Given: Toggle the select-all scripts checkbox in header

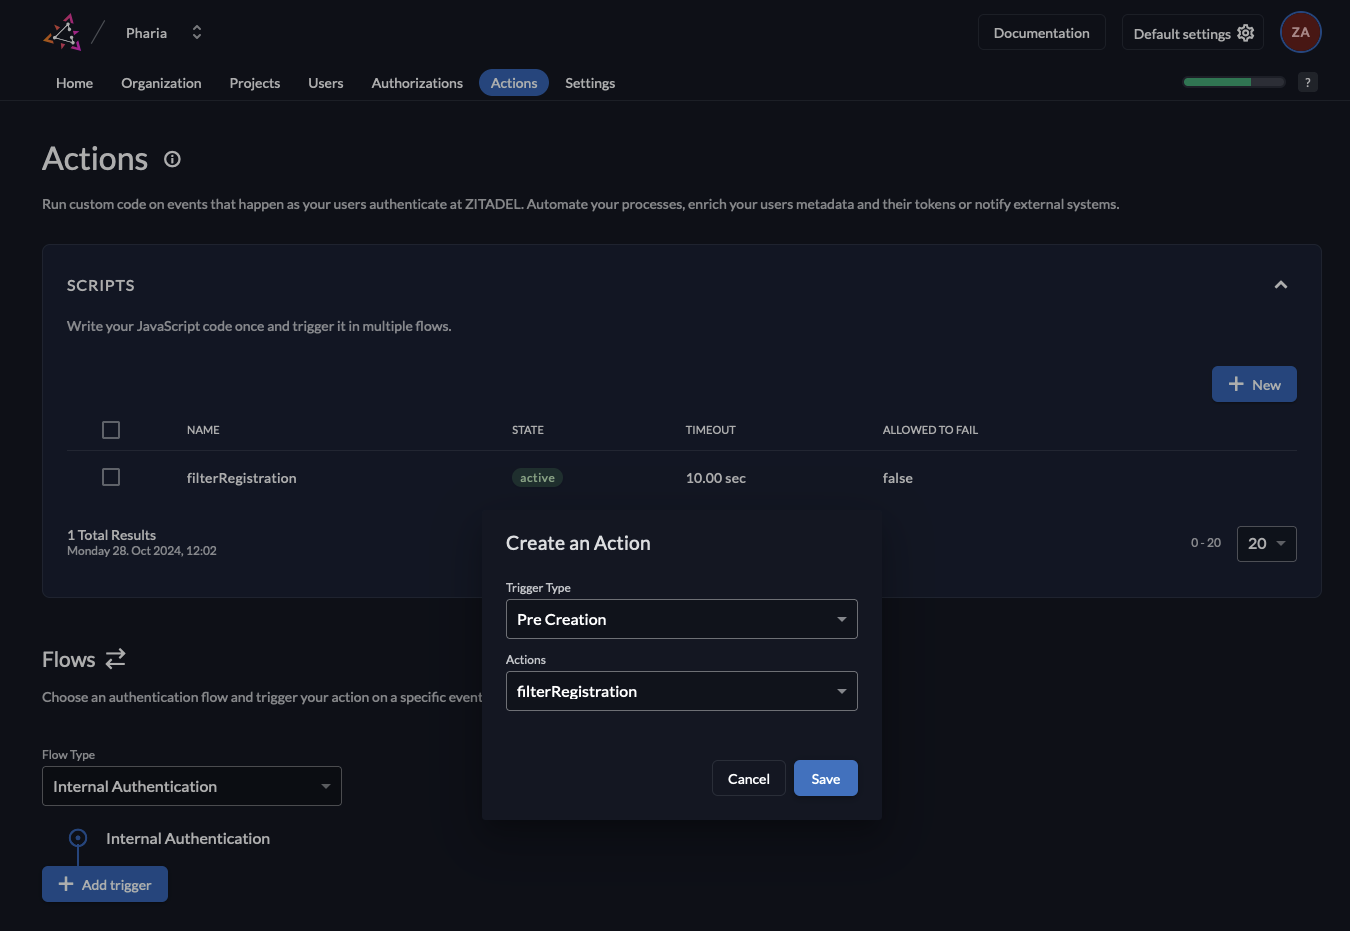Looking at the screenshot, I should (x=111, y=430).
